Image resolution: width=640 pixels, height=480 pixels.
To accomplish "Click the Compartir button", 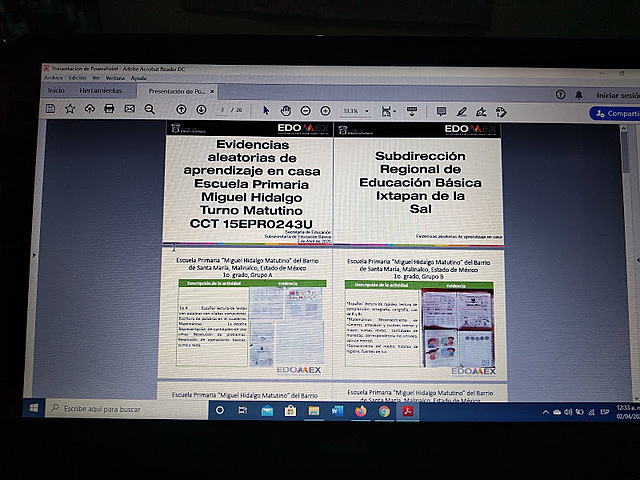I will [x=616, y=113].
